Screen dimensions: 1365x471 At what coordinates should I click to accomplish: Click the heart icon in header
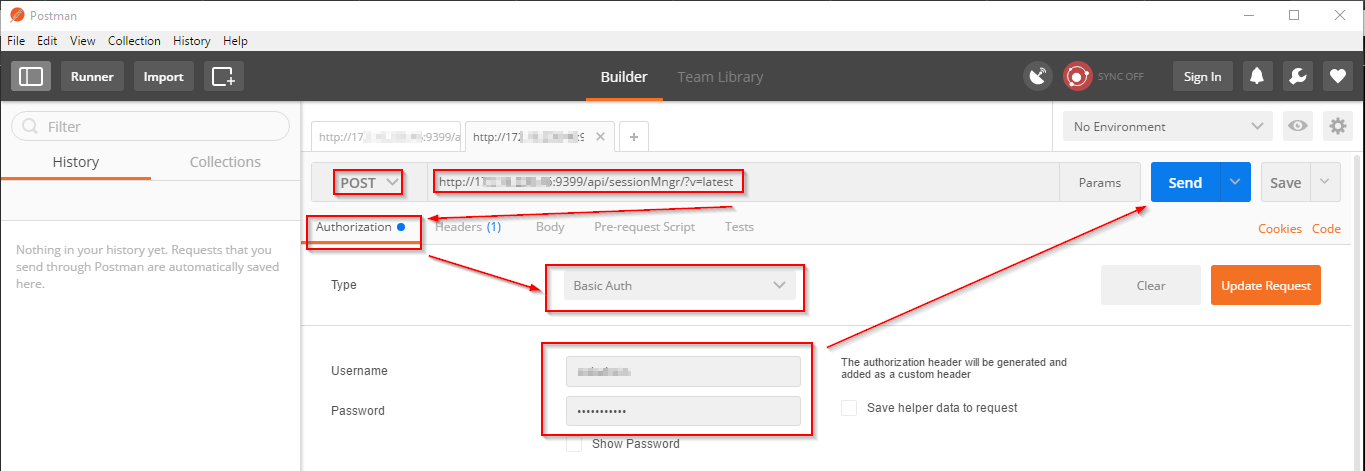click(1338, 76)
